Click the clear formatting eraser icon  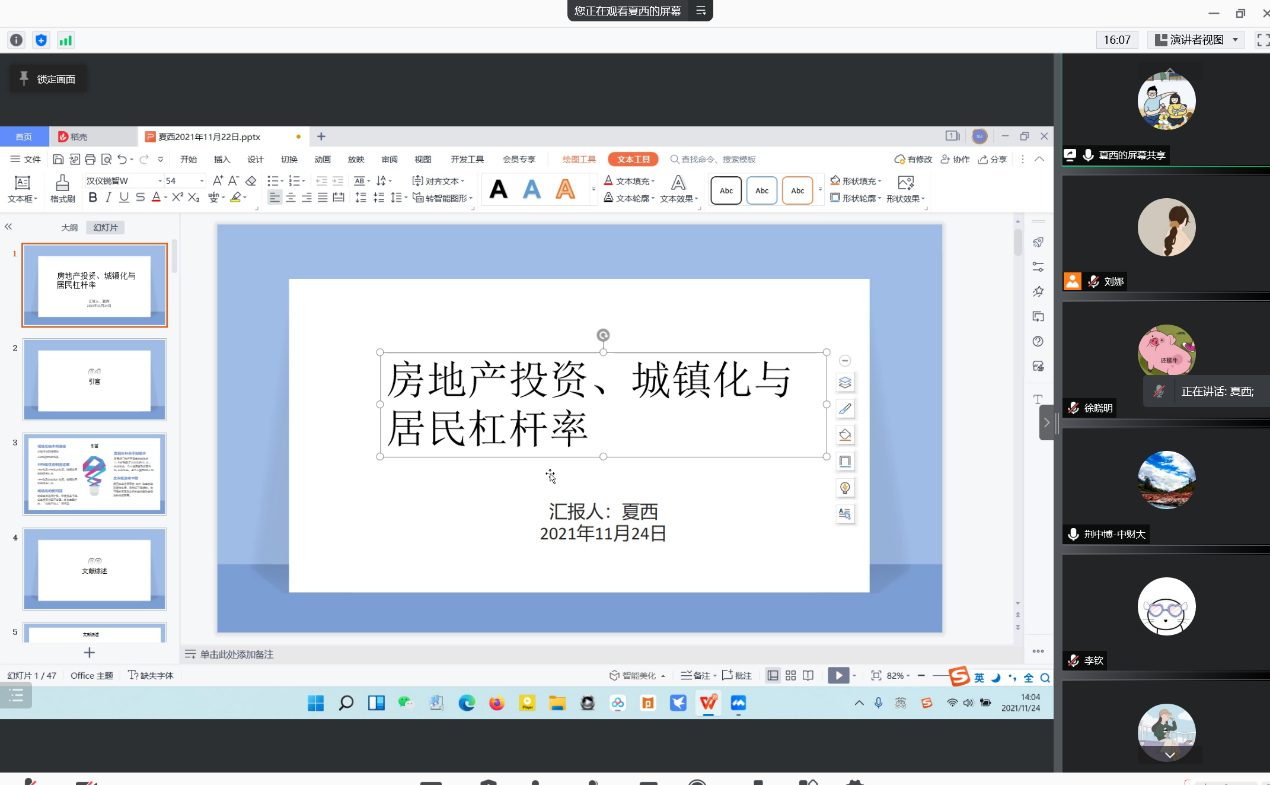[x=251, y=181]
